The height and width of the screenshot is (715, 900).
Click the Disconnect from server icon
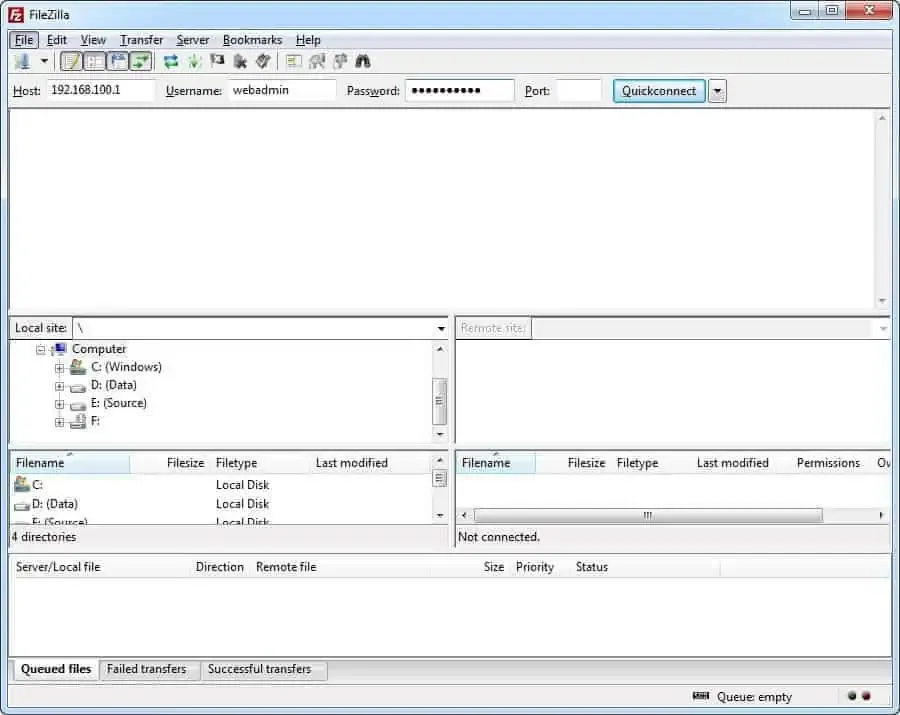240,62
